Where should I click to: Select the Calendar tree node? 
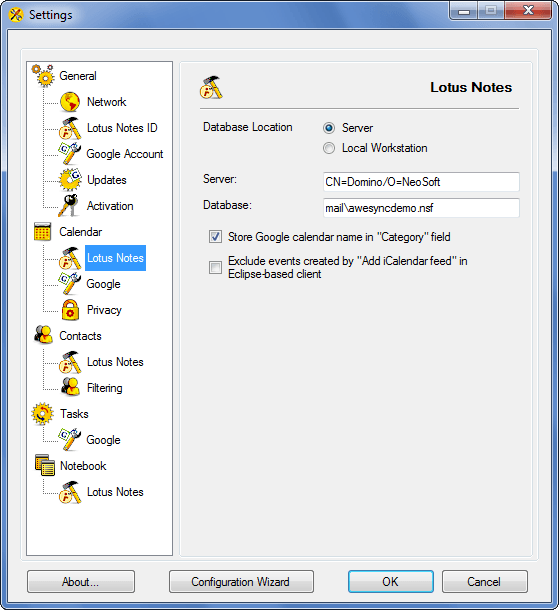(81, 232)
